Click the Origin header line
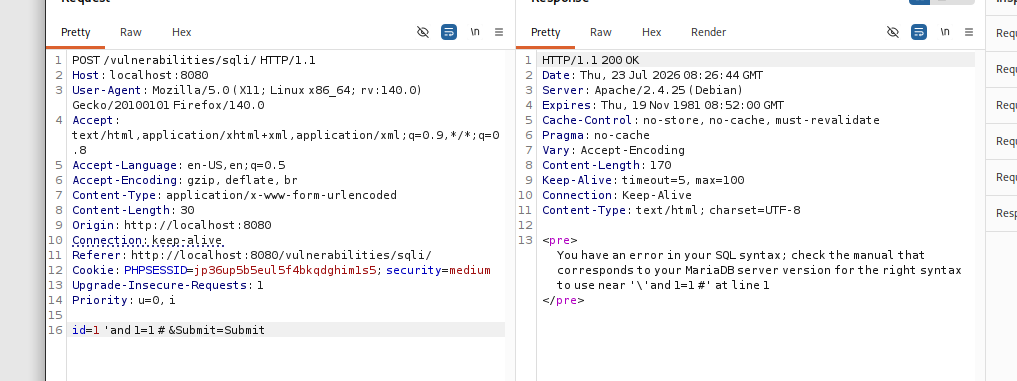 point(171,225)
